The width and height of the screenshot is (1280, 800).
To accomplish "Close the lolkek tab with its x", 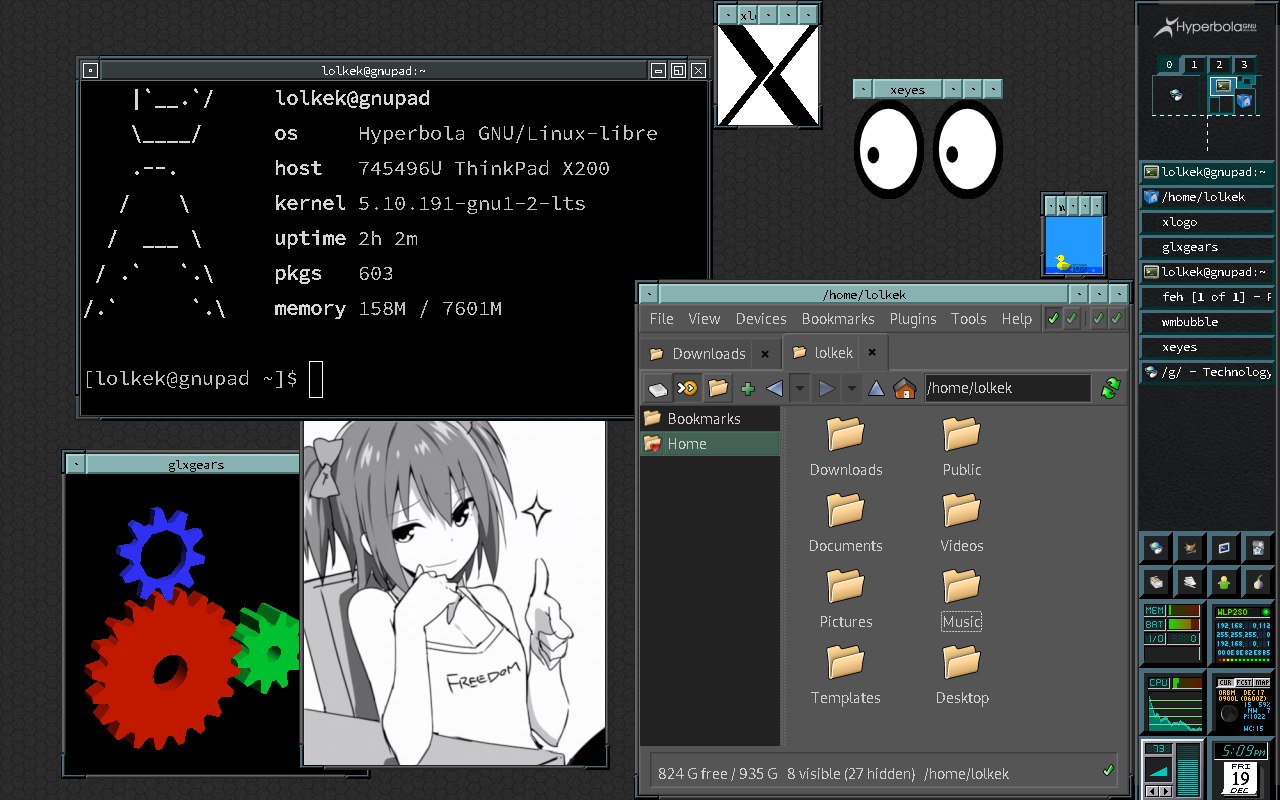I will point(871,353).
